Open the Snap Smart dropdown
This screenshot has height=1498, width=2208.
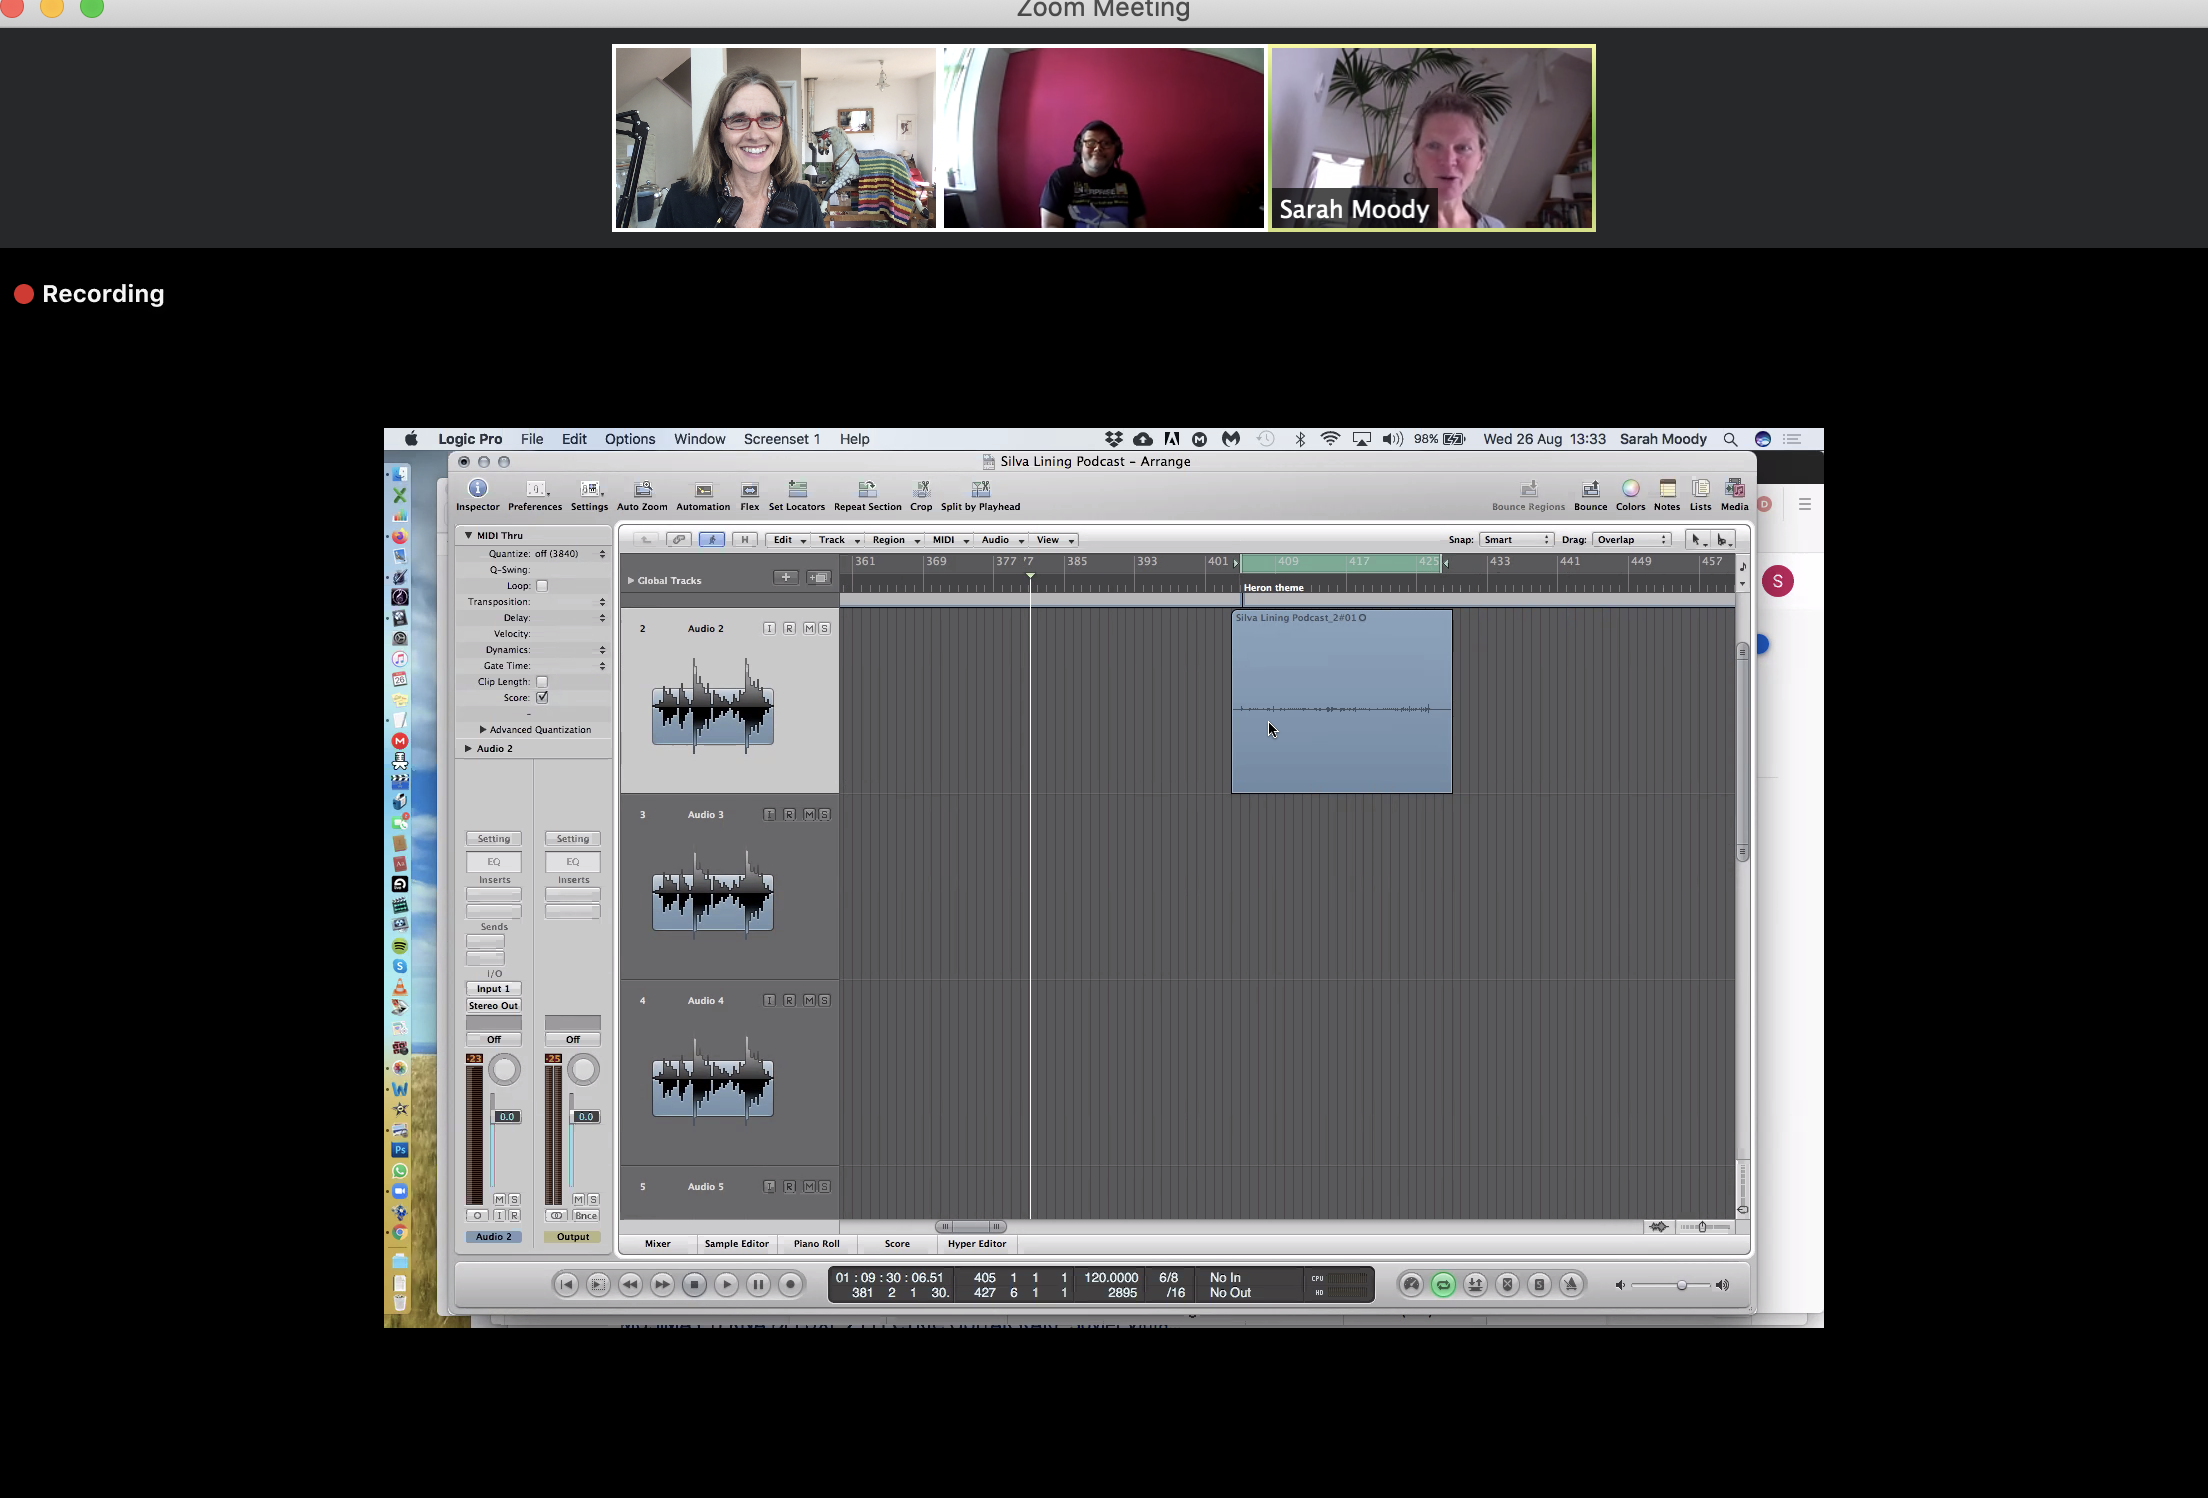tap(1515, 540)
